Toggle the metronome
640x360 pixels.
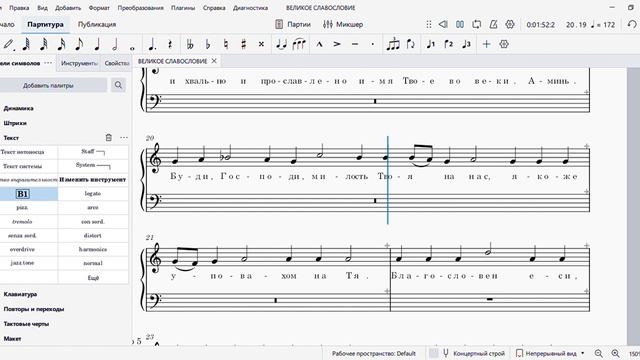(x=493, y=24)
